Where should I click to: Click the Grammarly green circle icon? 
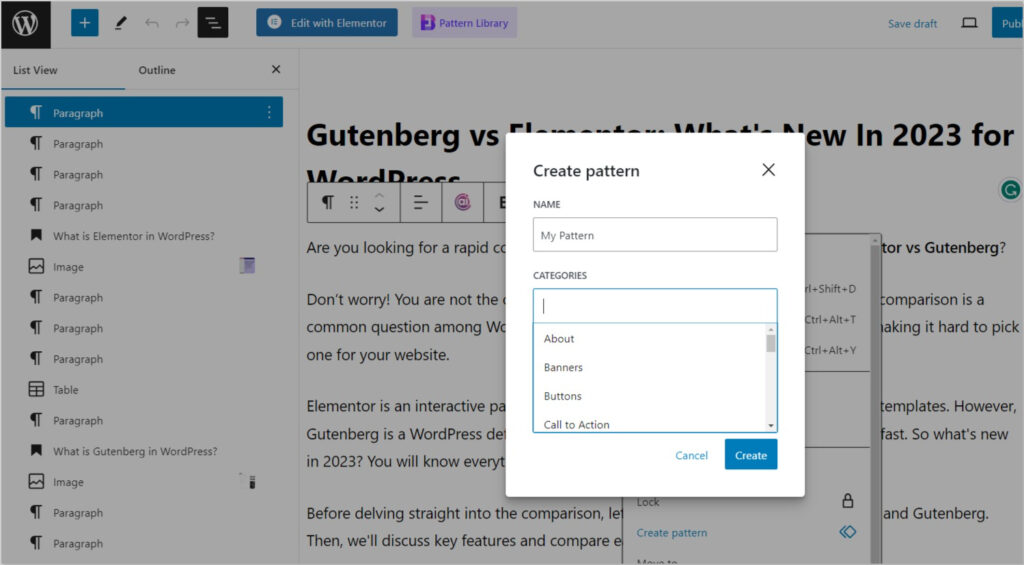pyautogui.click(x=1010, y=189)
